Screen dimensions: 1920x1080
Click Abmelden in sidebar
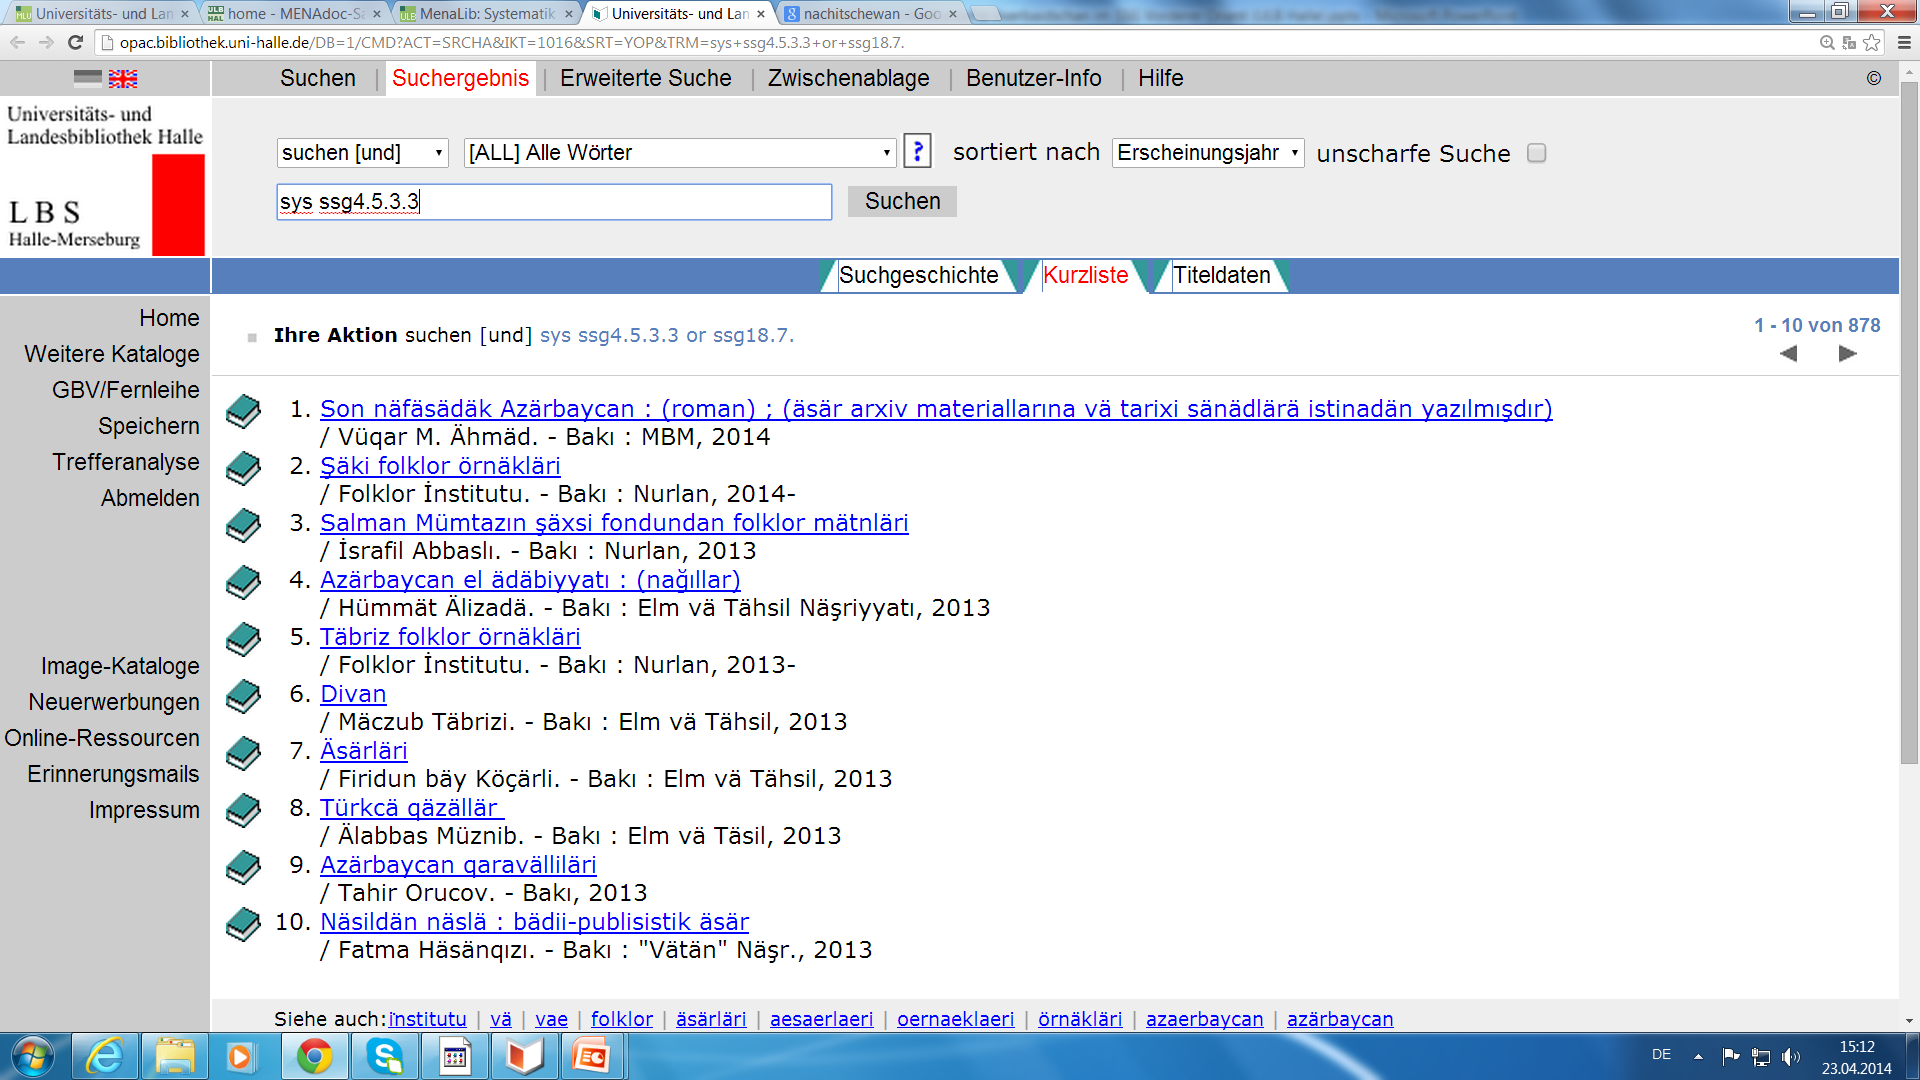150,498
